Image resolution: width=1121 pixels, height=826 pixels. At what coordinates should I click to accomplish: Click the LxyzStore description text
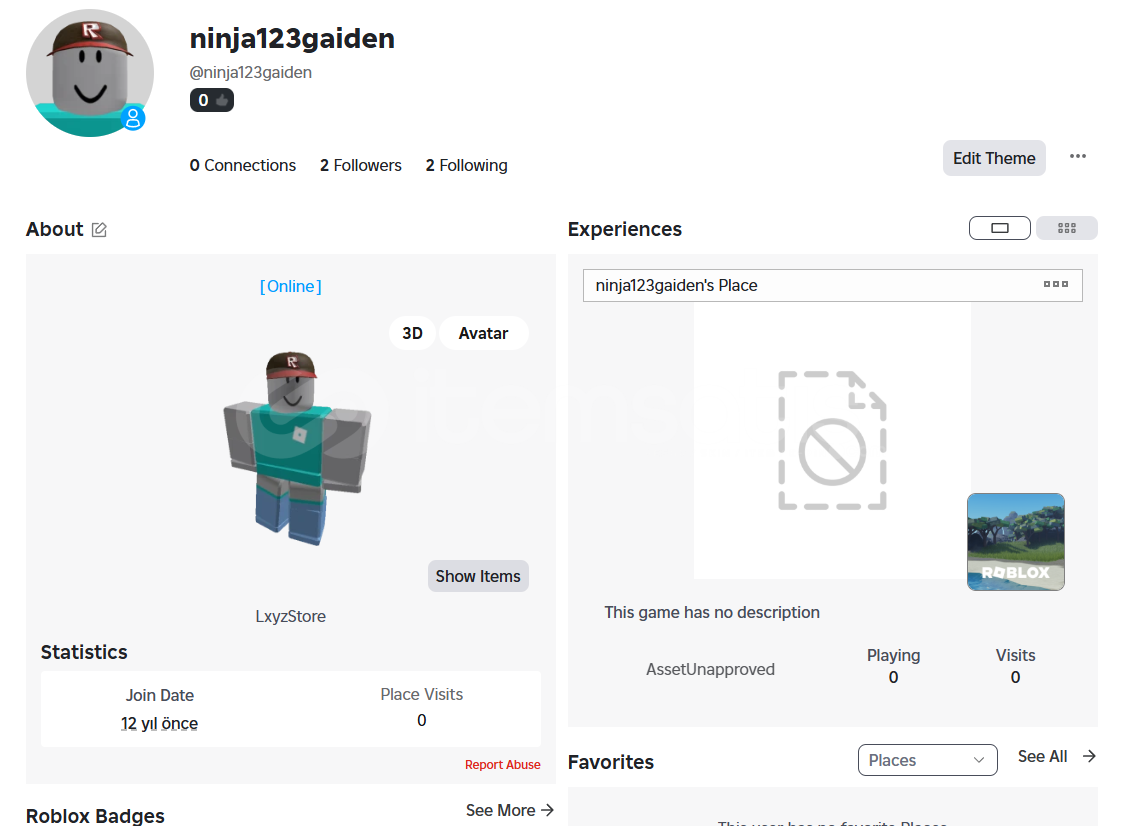(x=290, y=616)
